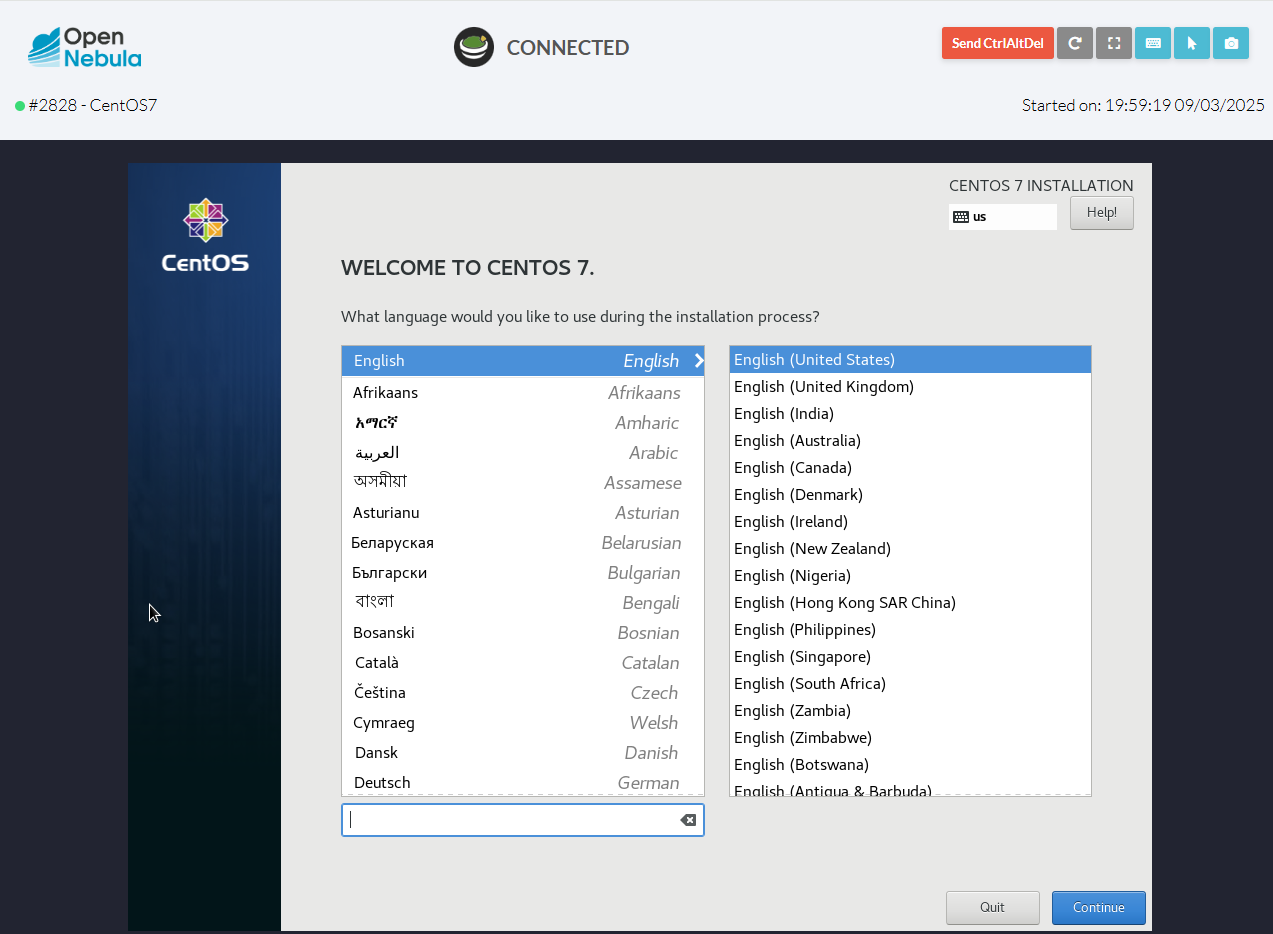Select Čeština in the language list
The height and width of the screenshot is (934, 1273).
(523, 693)
